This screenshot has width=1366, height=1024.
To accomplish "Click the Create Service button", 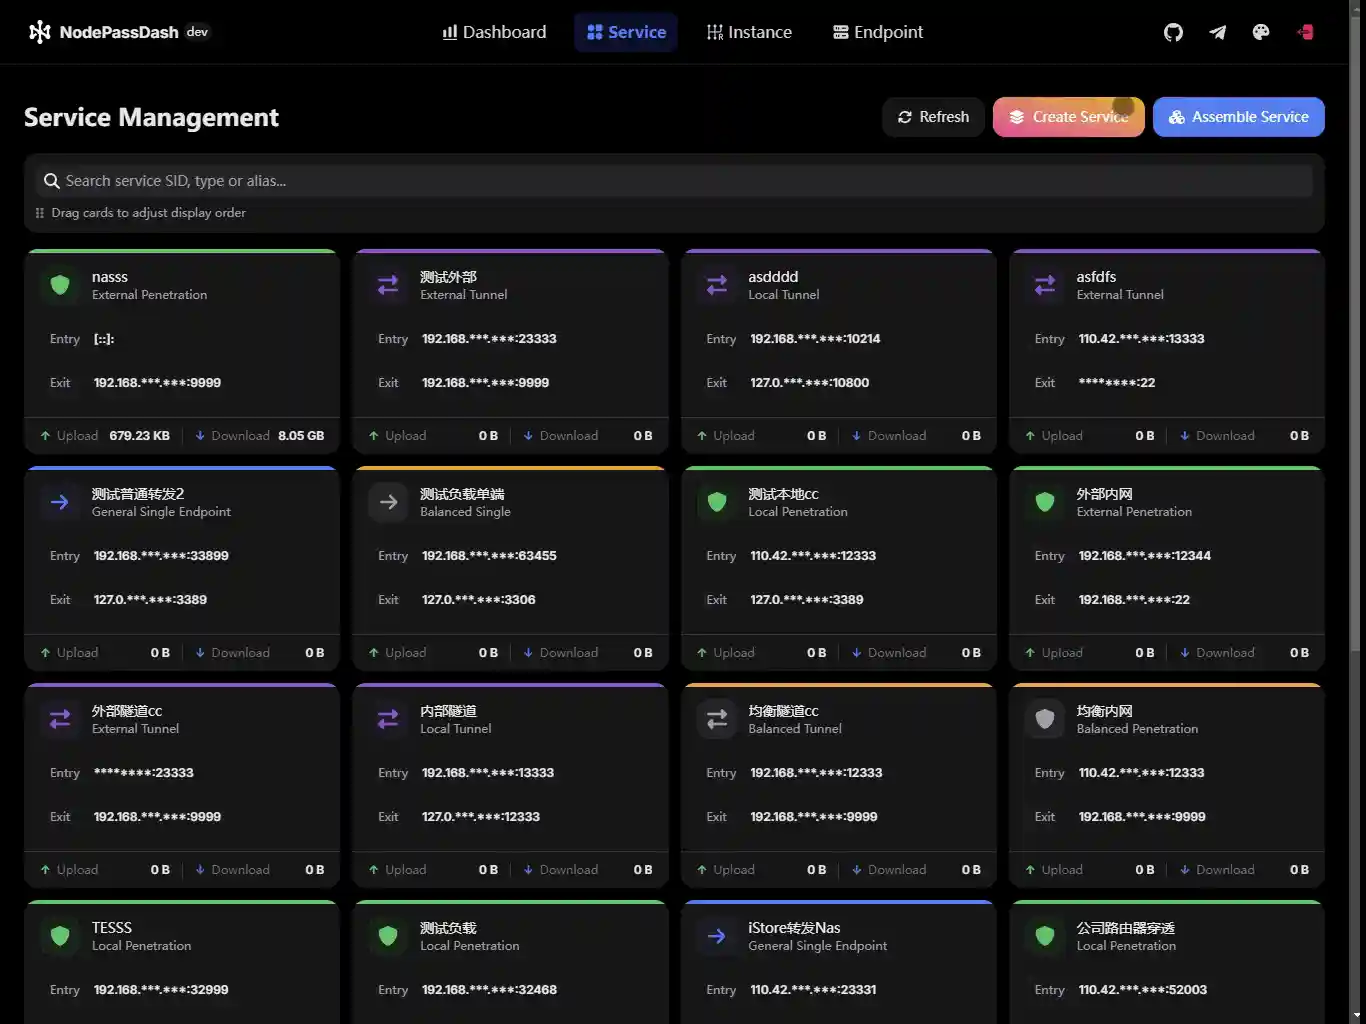I will (x=1068, y=117).
